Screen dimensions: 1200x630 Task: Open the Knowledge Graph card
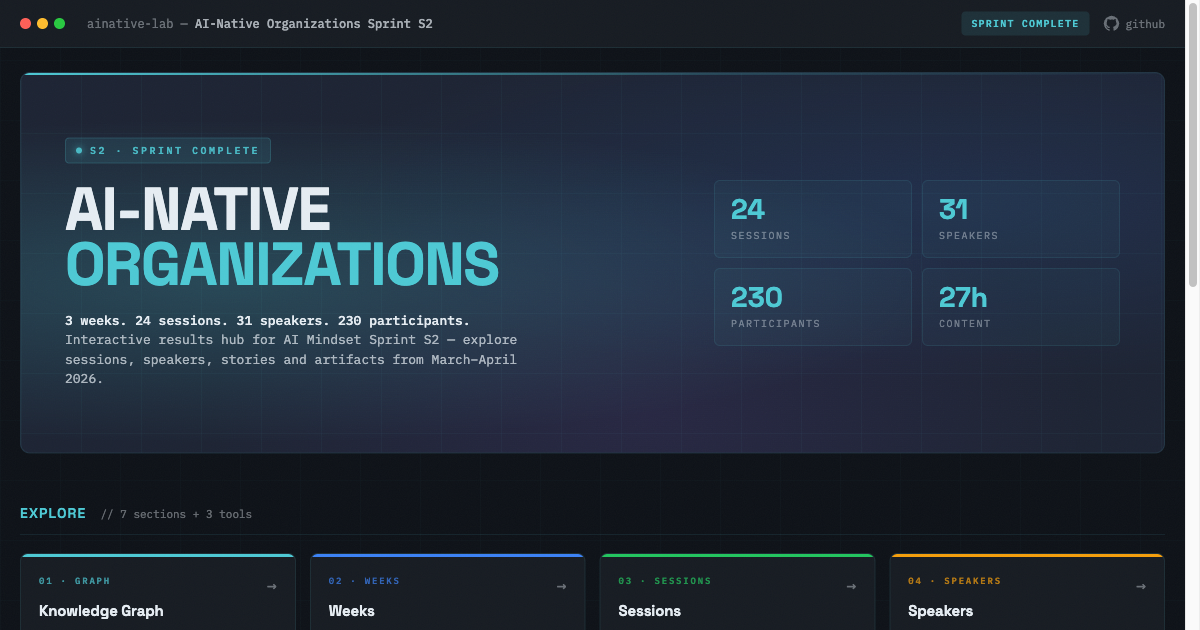158,592
